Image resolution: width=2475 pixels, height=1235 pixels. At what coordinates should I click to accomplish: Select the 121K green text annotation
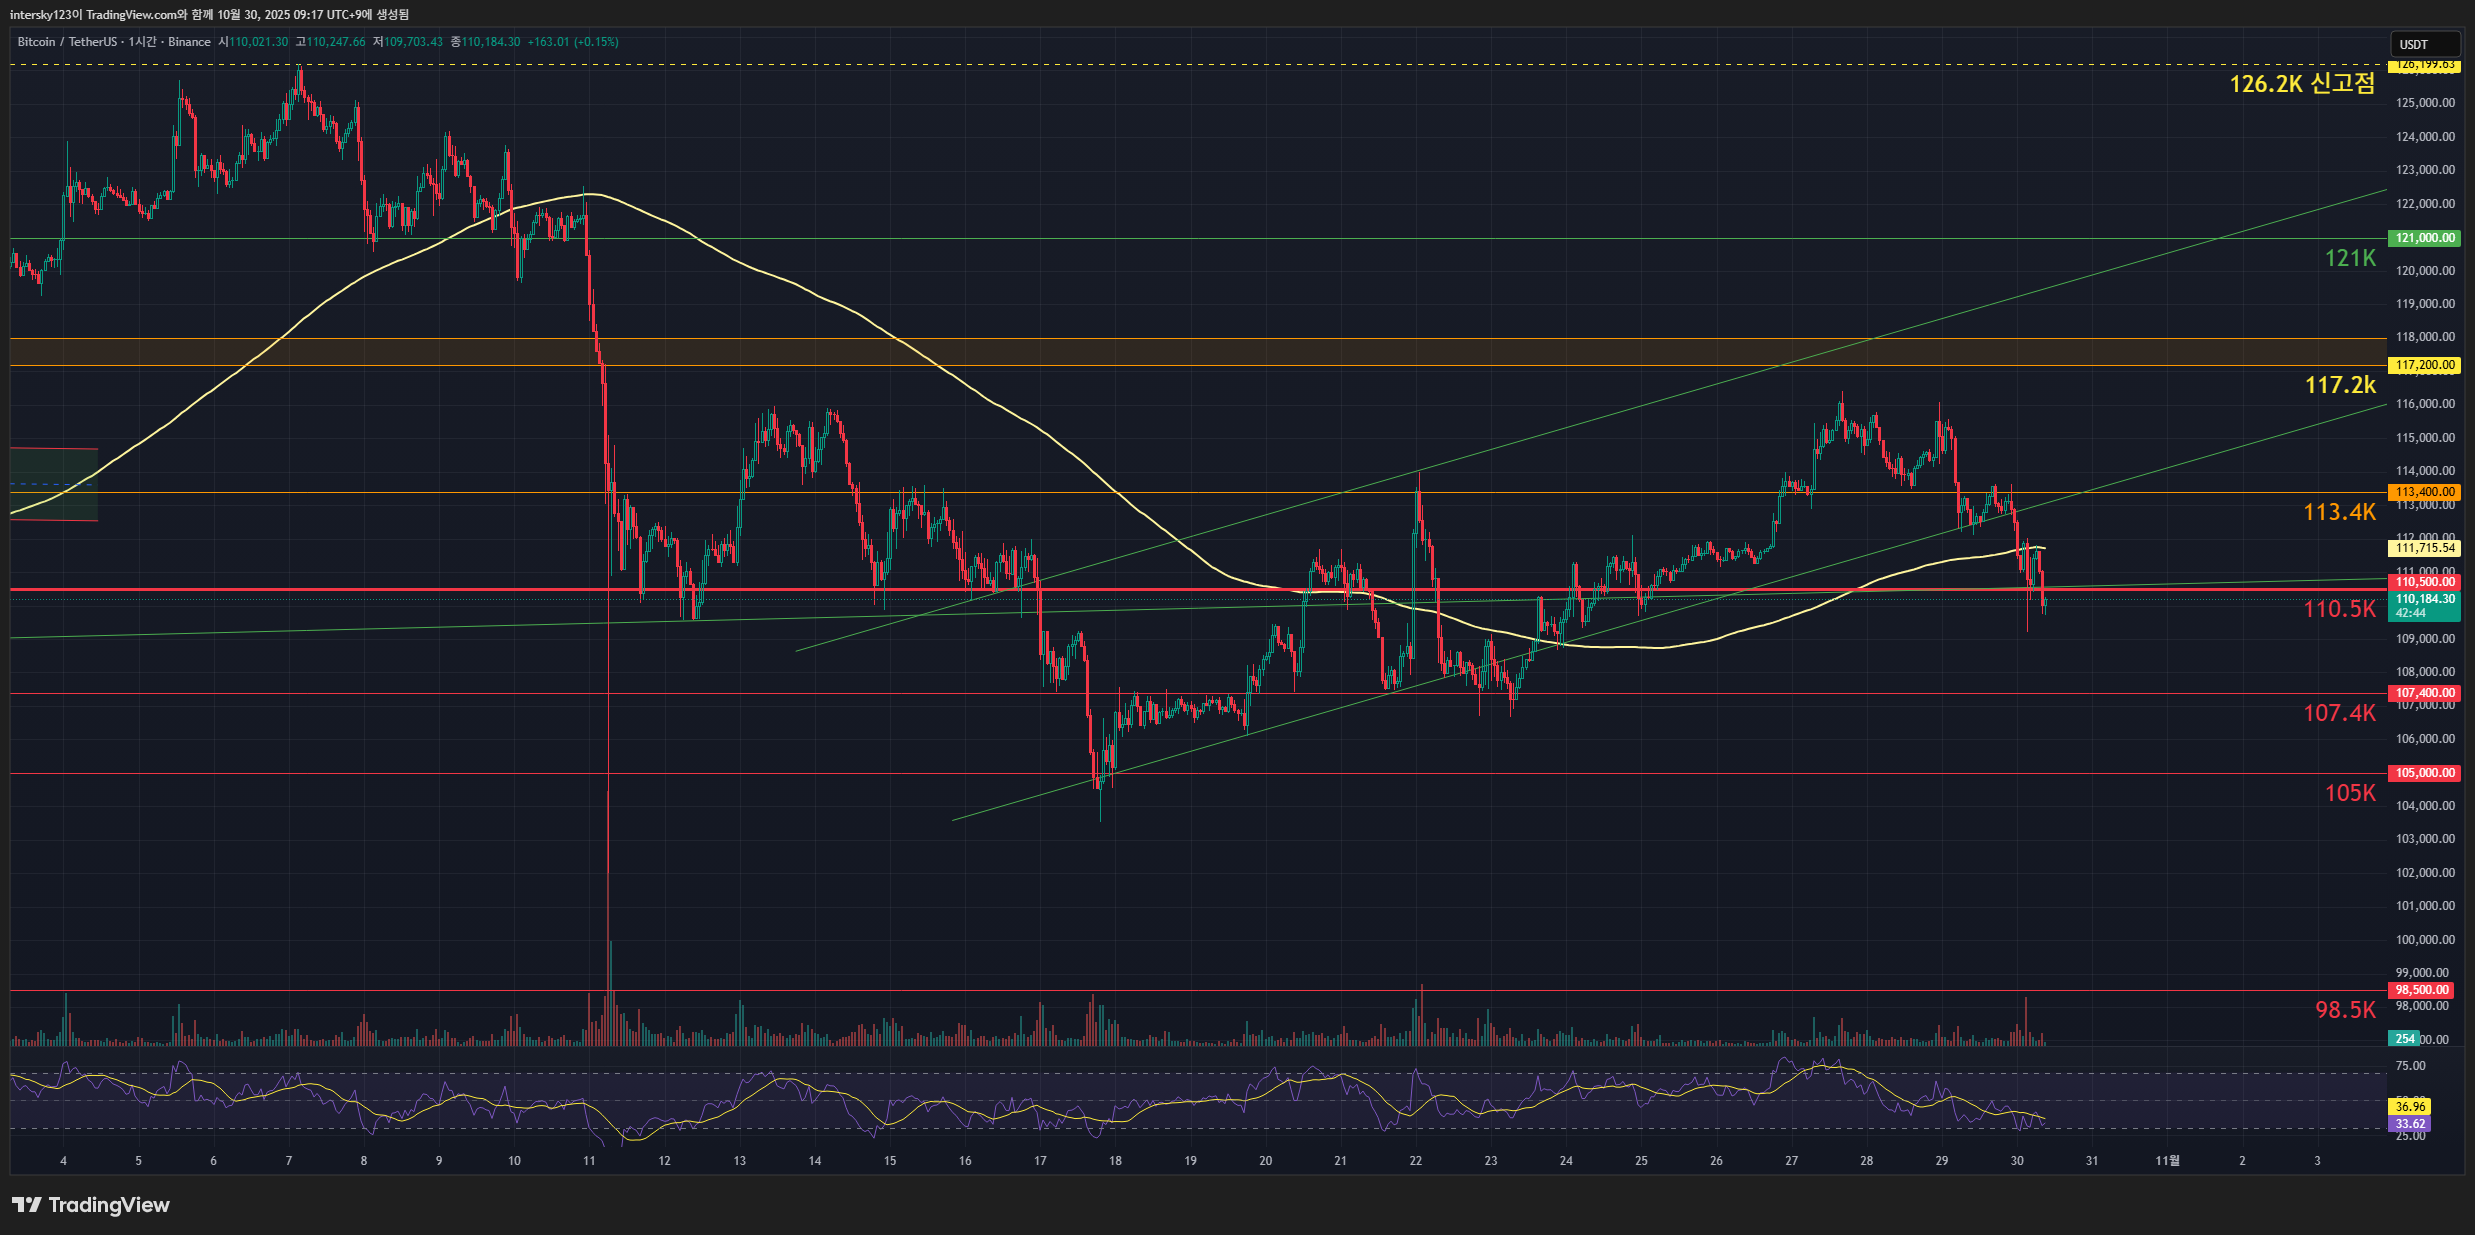point(2349,259)
